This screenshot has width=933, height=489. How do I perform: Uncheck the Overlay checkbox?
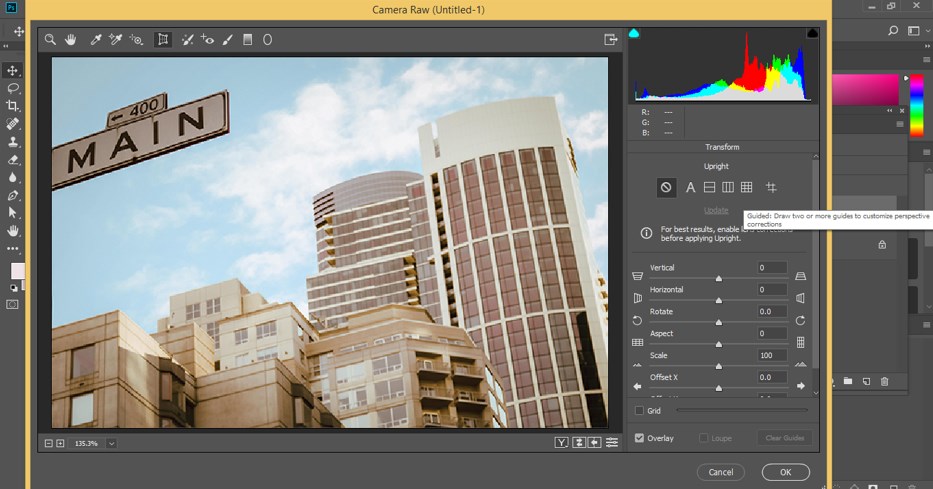[x=639, y=438]
